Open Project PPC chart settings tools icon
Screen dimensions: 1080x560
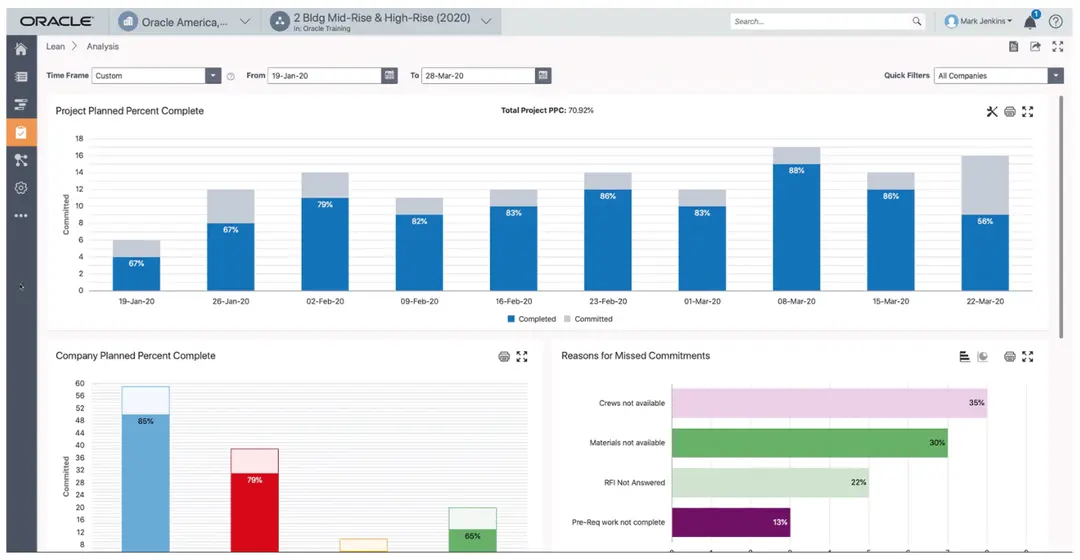click(992, 112)
